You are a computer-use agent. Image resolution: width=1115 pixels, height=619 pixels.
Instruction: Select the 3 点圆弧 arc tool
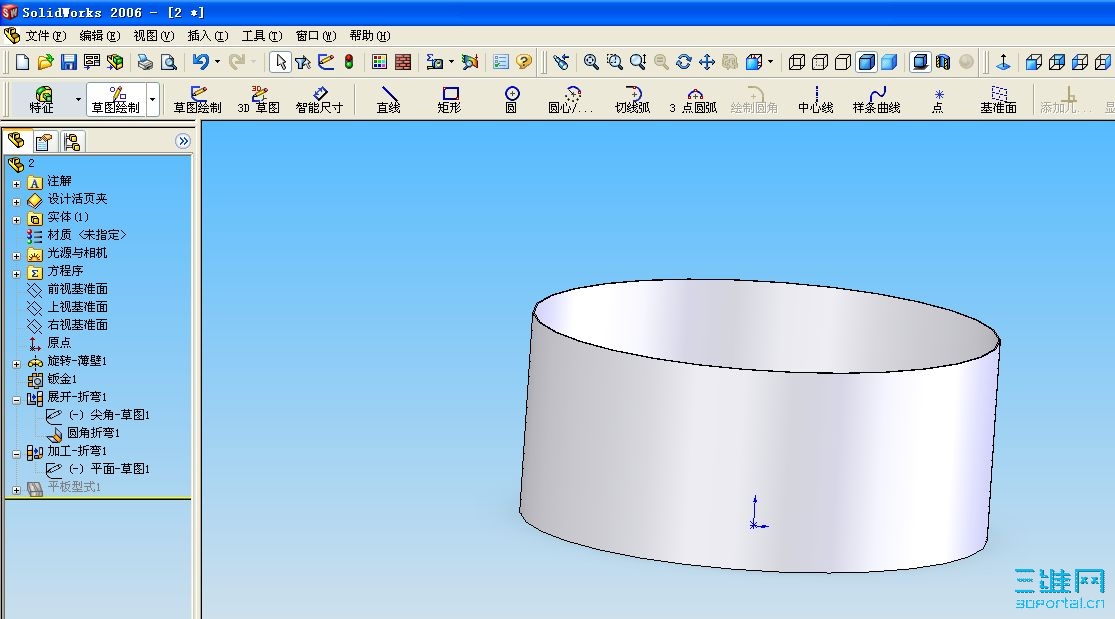693,100
